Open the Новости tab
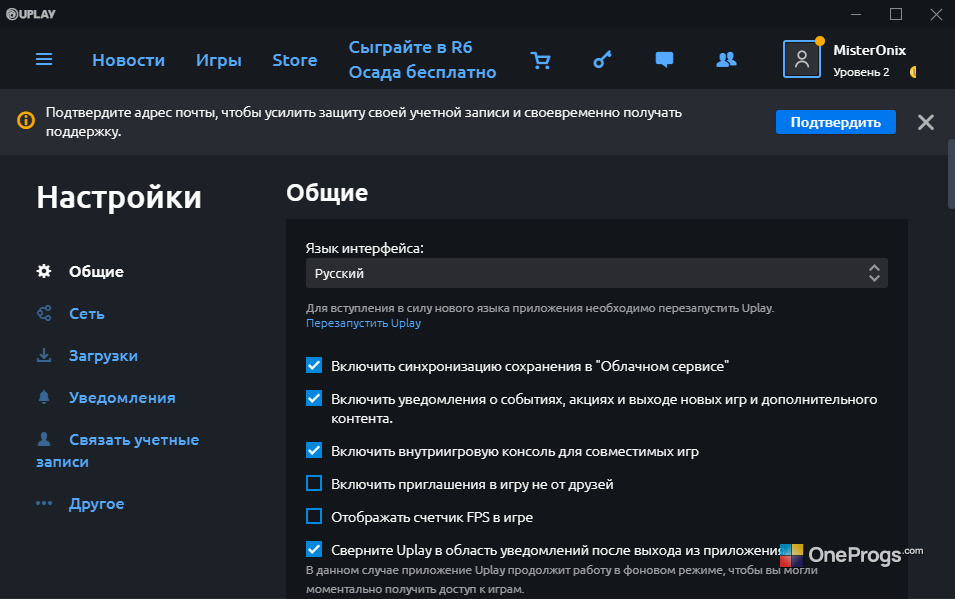Image resolution: width=955 pixels, height=599 pixels. [x=129, y=60]
